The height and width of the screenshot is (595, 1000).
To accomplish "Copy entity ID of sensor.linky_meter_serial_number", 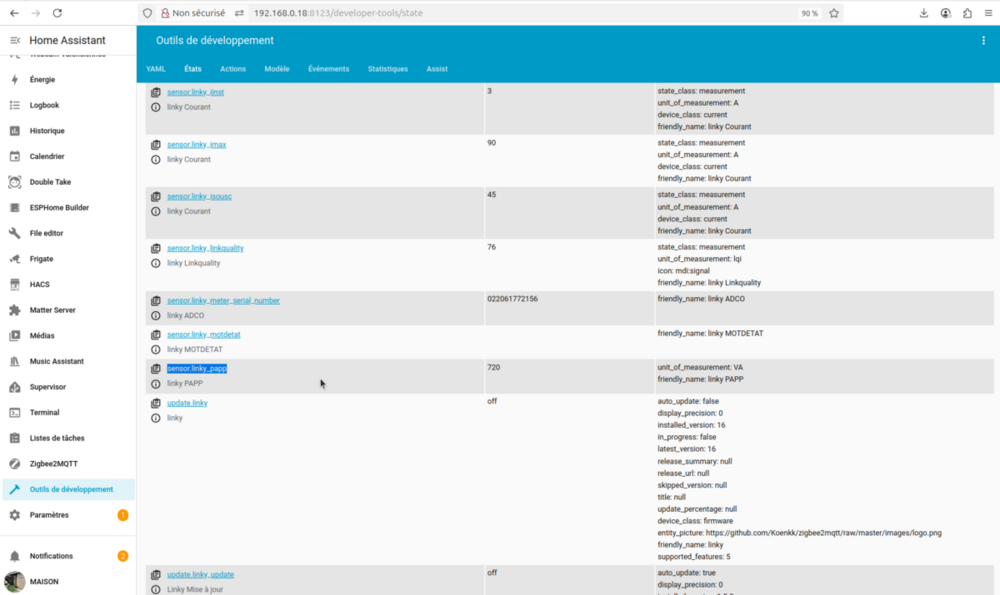I will [156, 301].
